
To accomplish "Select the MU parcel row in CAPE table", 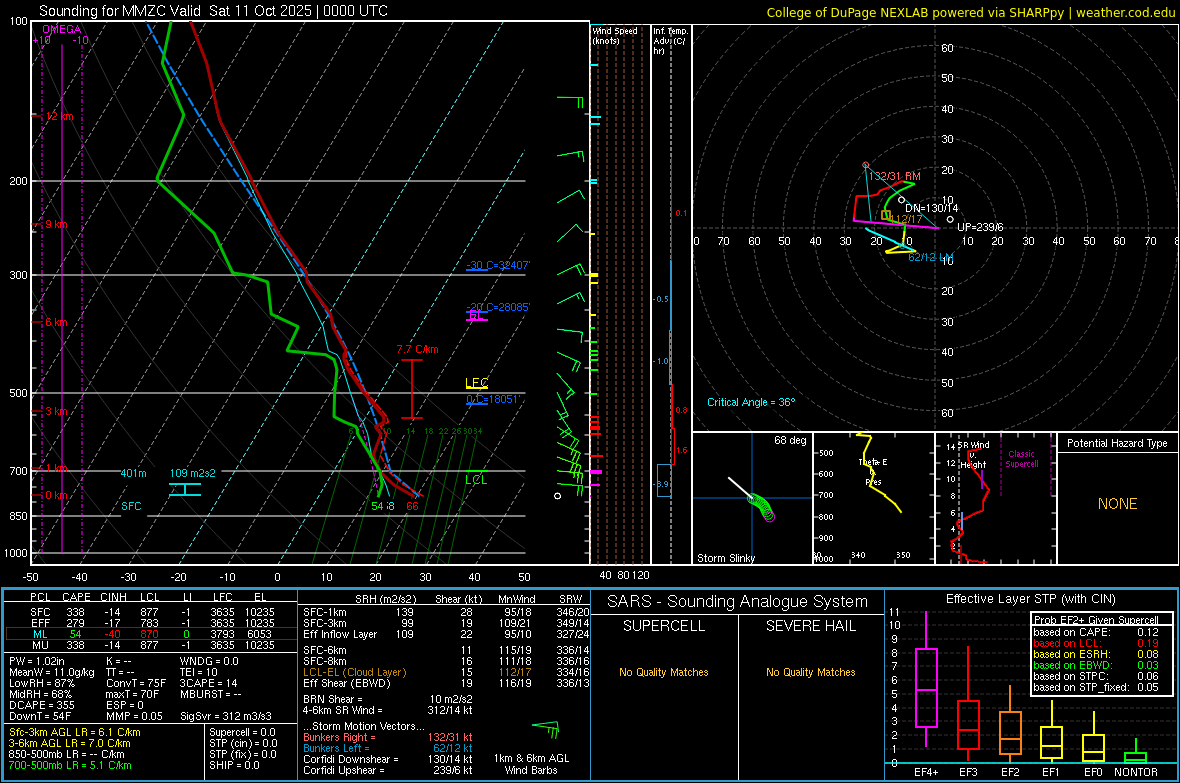I will point(152,645).
